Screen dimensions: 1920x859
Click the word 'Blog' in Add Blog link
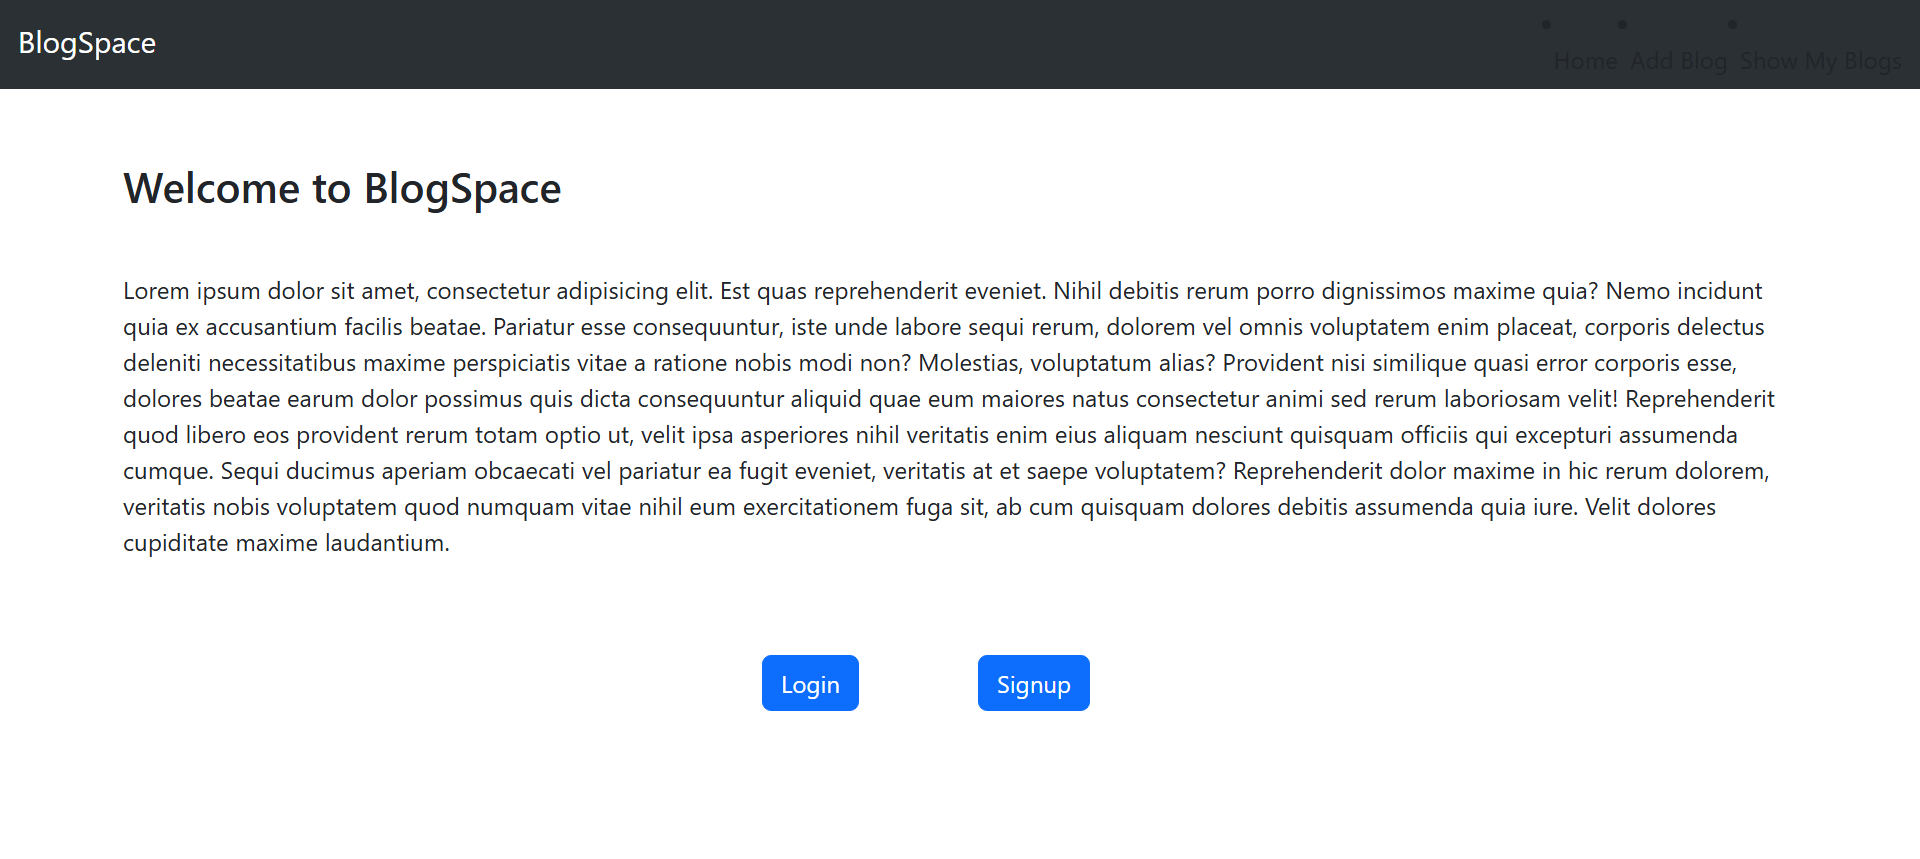coord(1704,61)
